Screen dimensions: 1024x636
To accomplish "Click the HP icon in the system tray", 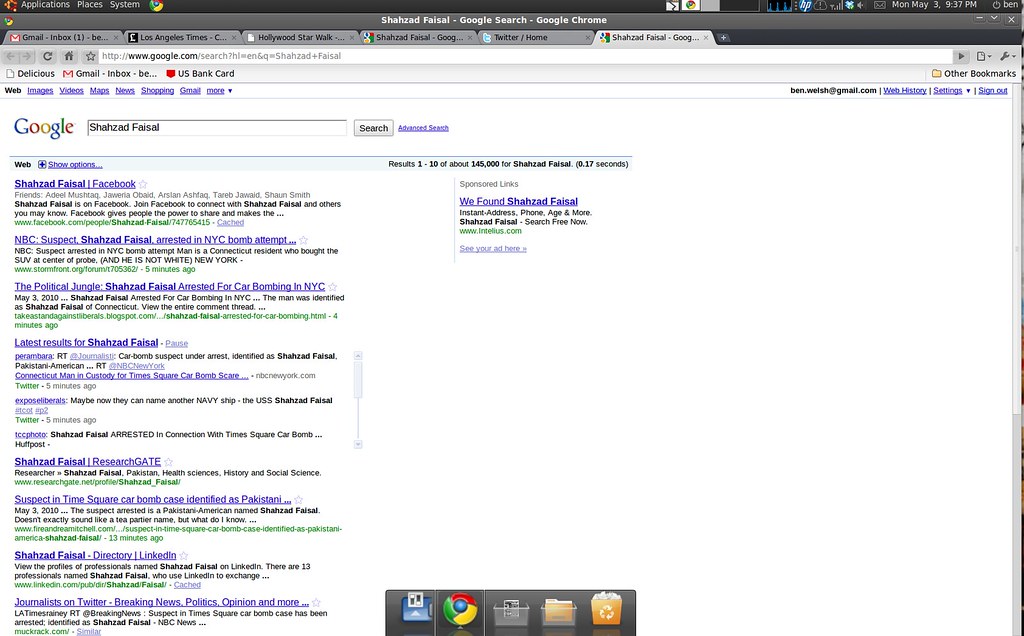I will coord(805,6).
